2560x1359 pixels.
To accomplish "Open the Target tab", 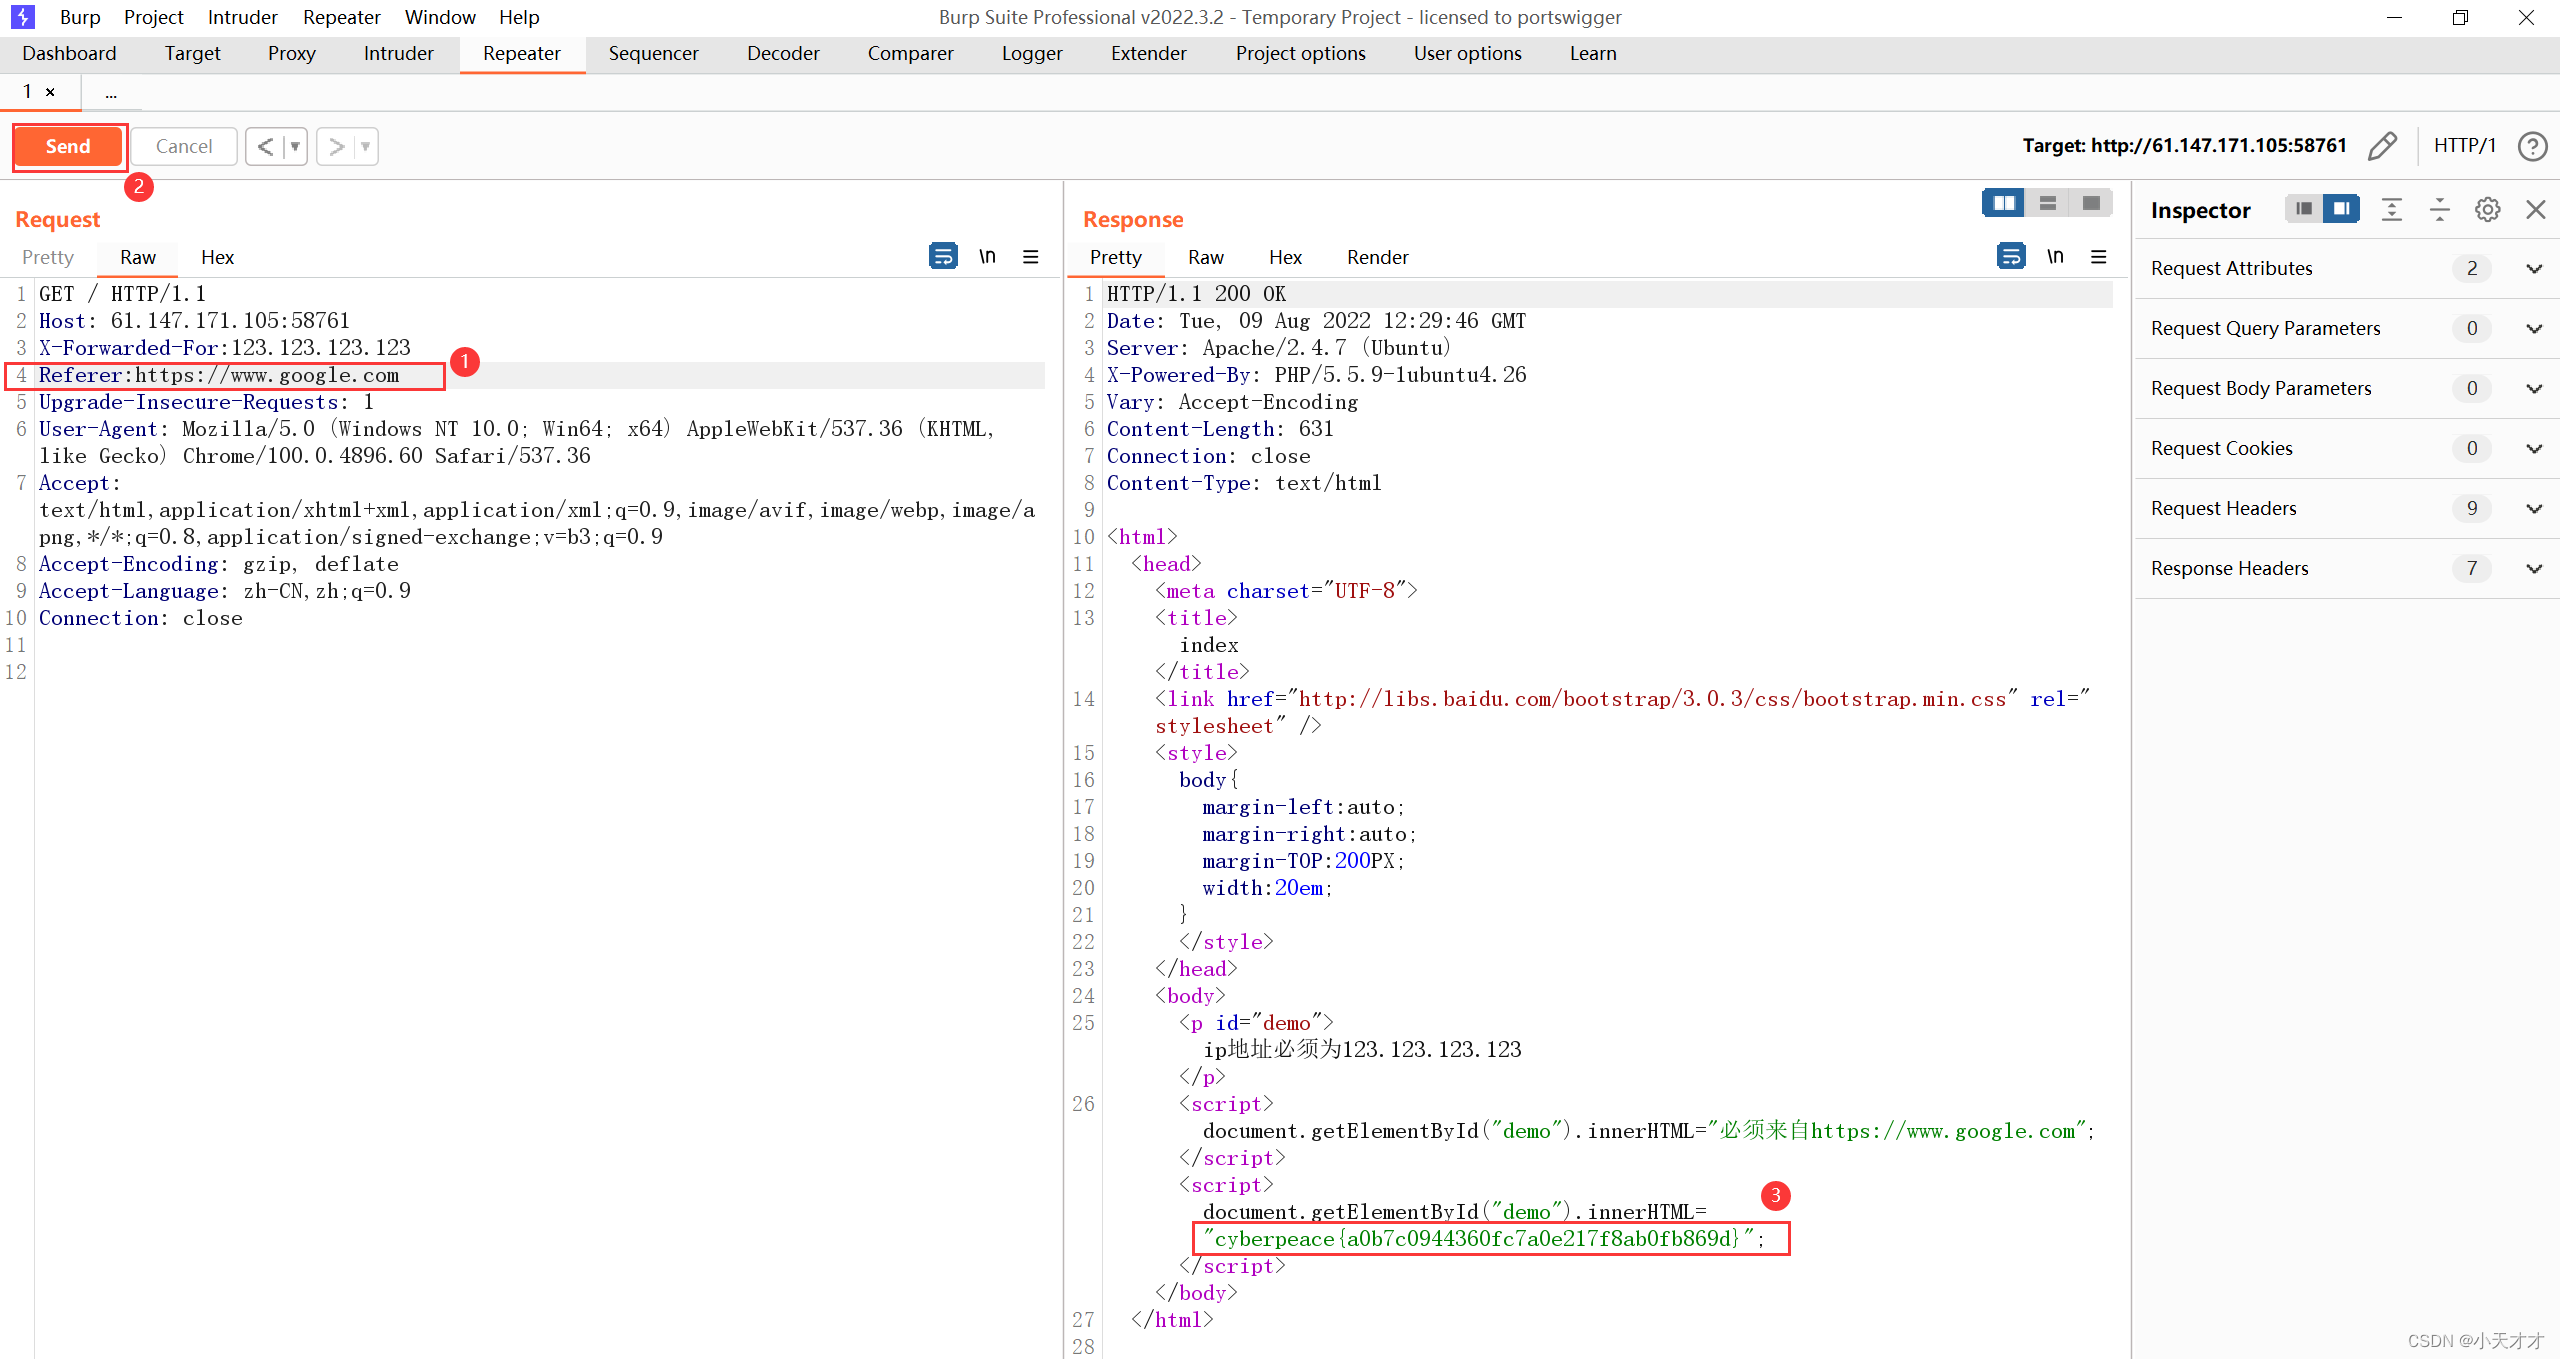I will tap(192, 53).
